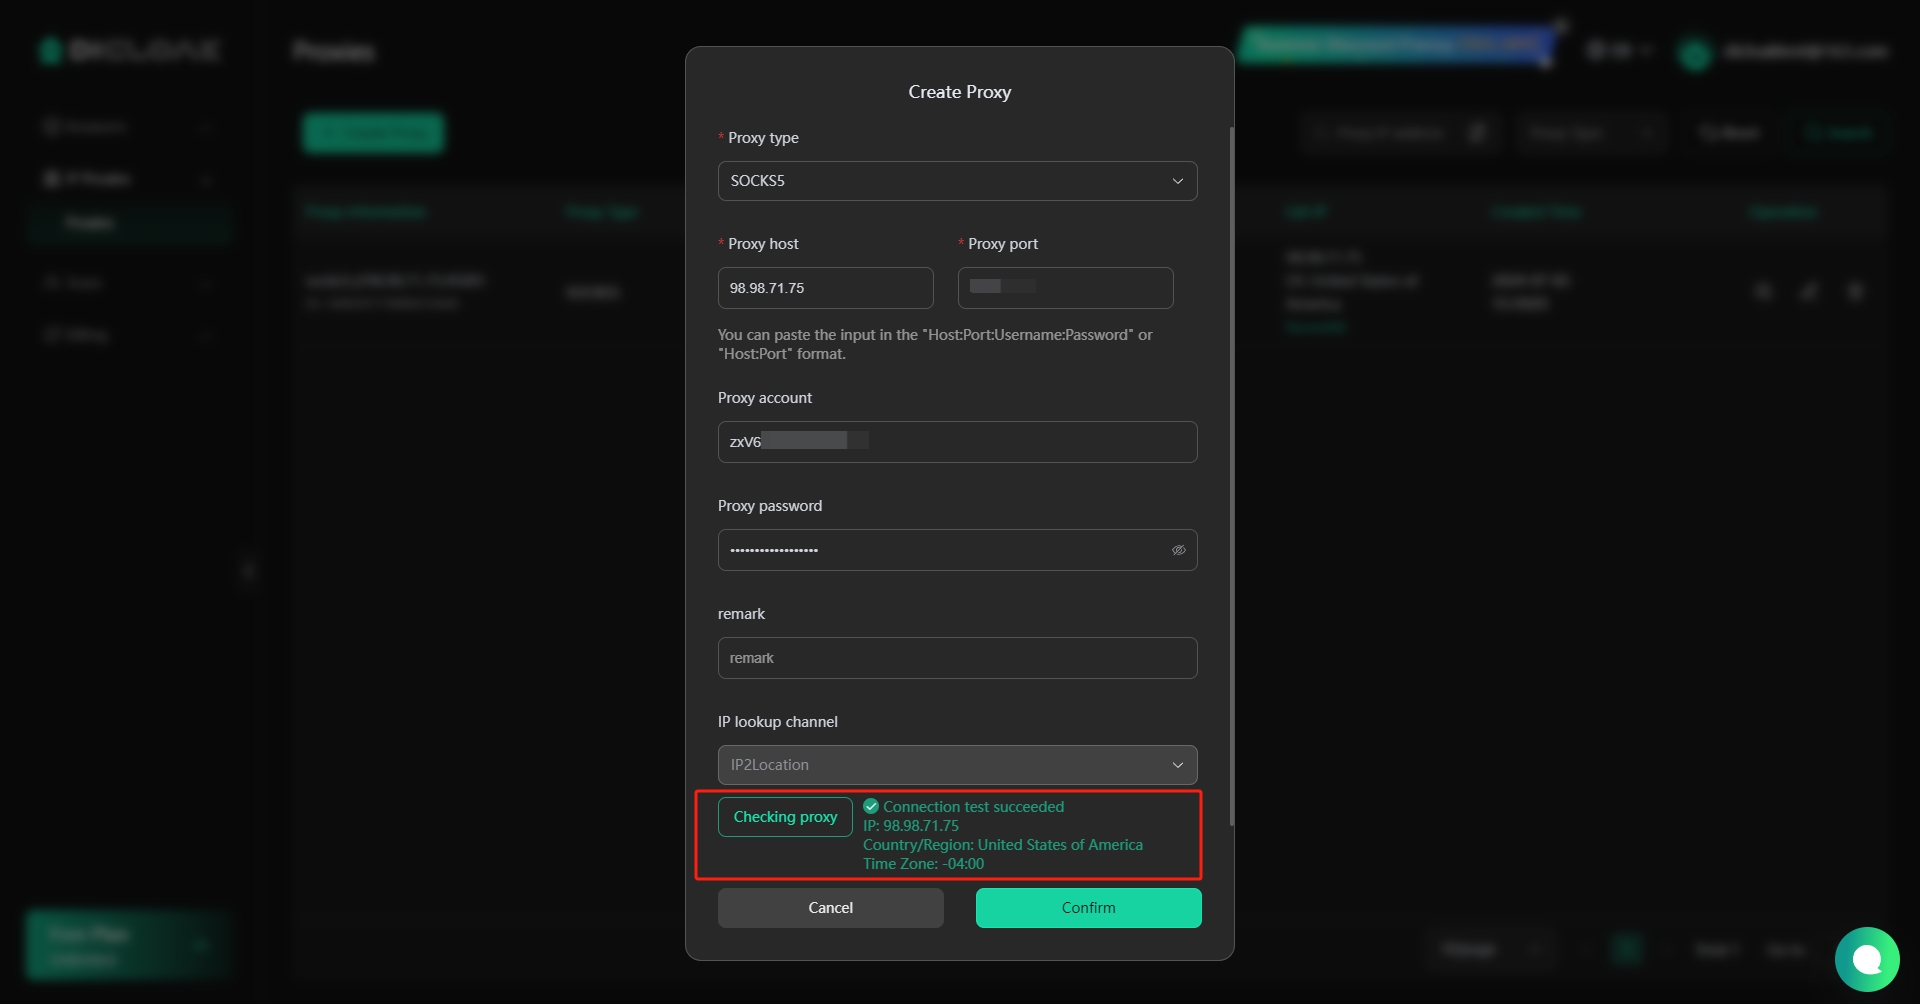Select Proxies item in the sidebar
Viewport: 1920px width, 1004px height.
point(90,222)
